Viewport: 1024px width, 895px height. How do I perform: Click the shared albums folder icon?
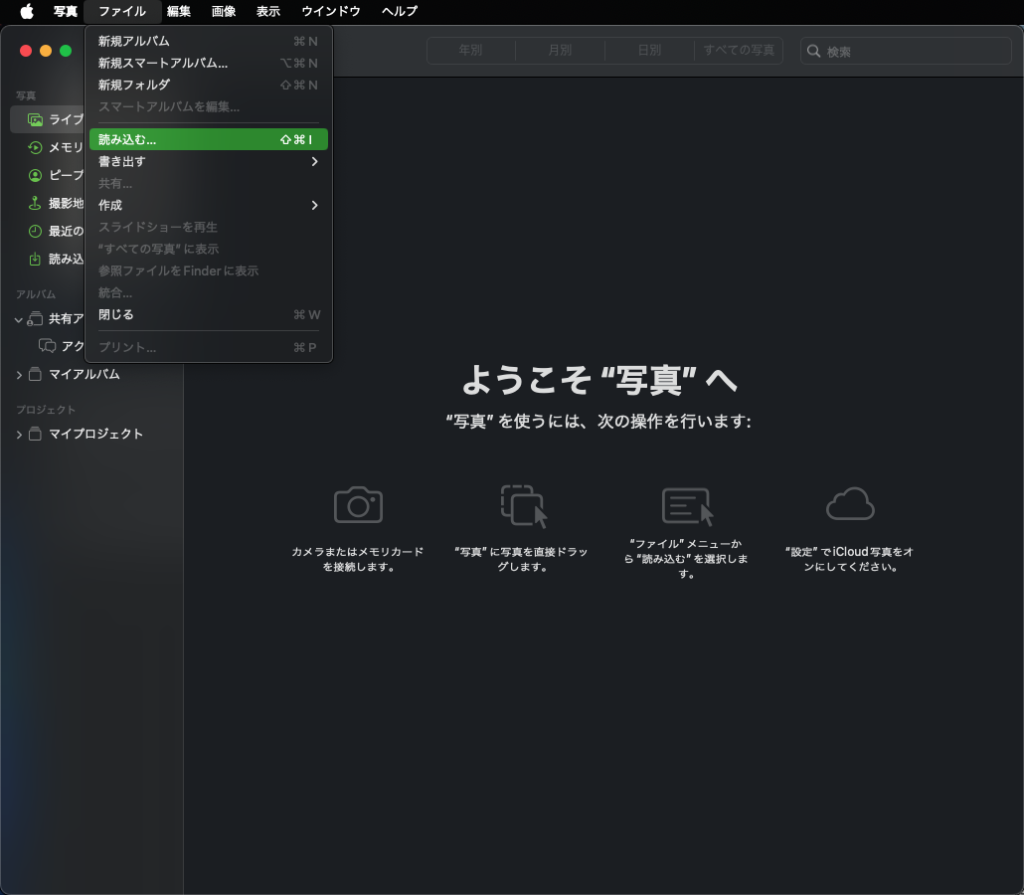[35, 319]
